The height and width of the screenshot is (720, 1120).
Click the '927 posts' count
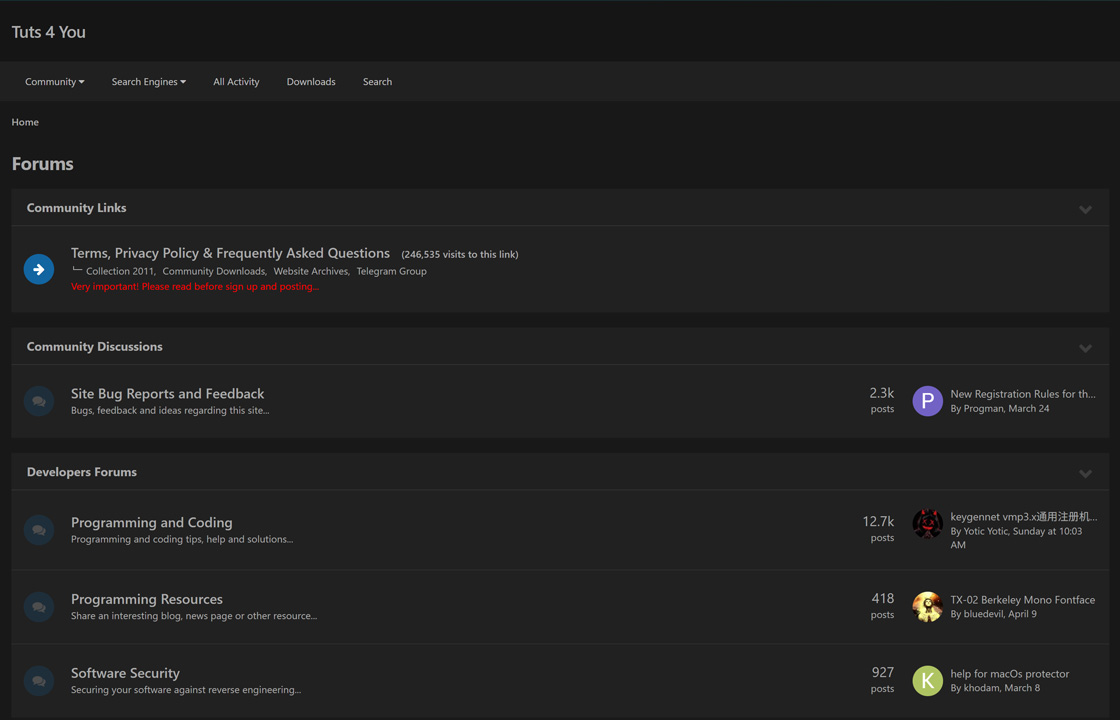pos(882,680)
